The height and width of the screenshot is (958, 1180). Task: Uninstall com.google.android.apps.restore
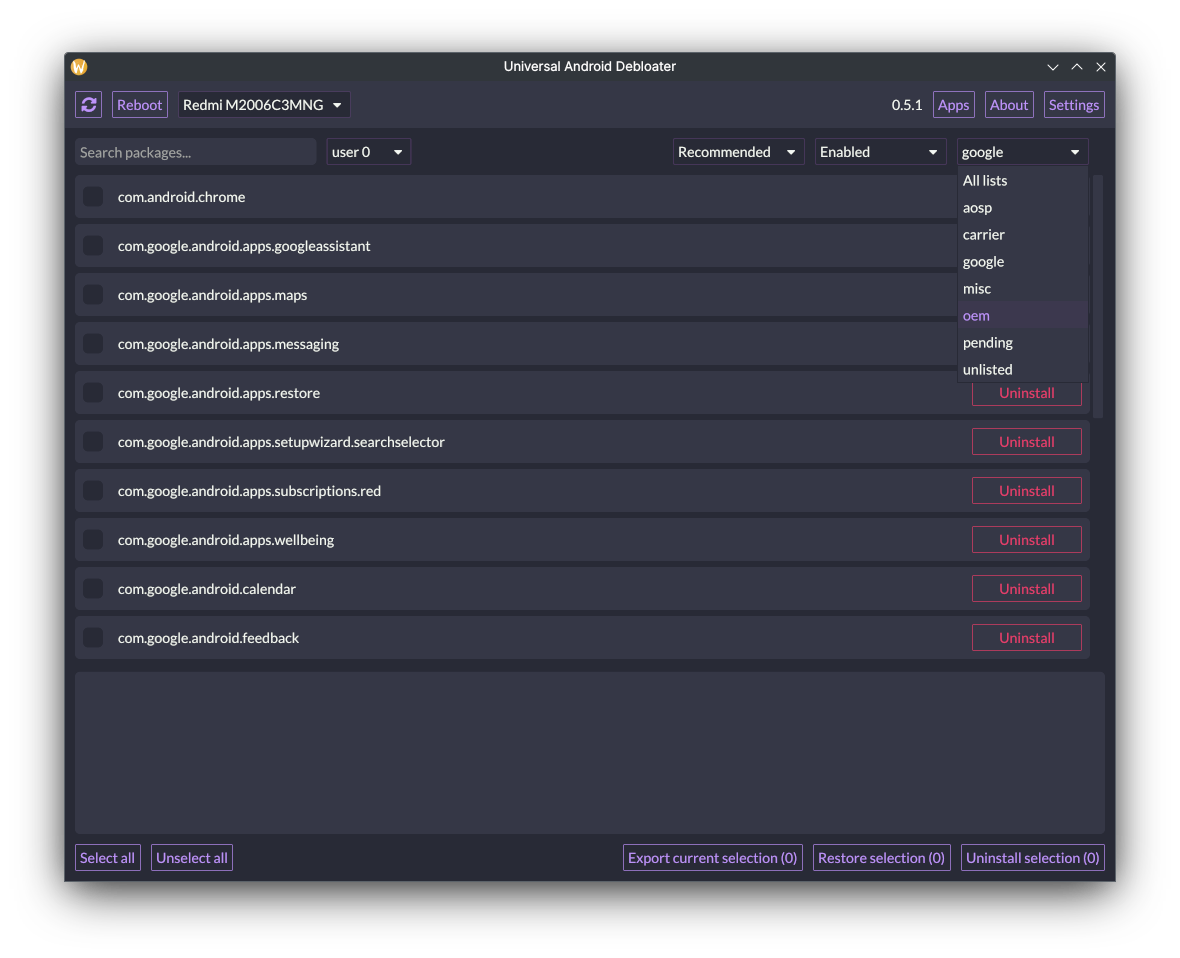(x=1026, y=393)
